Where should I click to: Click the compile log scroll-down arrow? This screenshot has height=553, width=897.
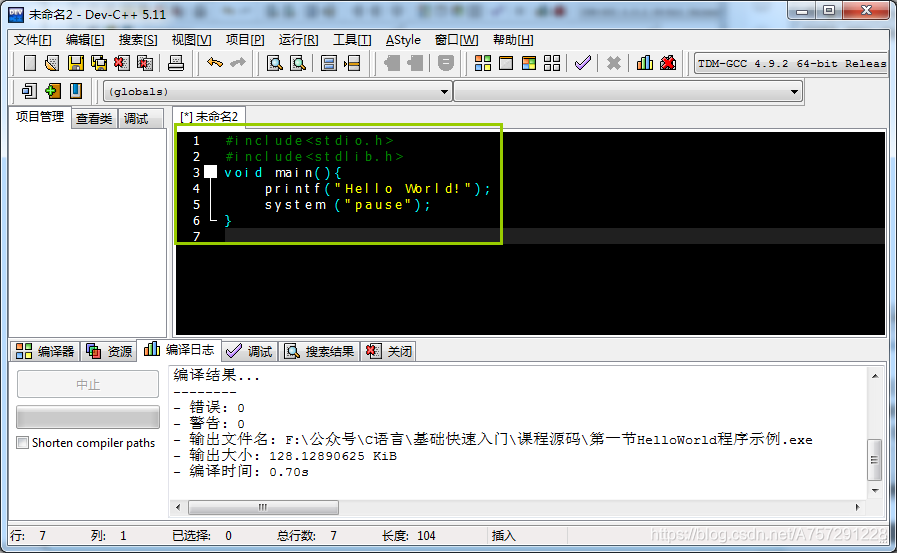[x=875, y=491]
